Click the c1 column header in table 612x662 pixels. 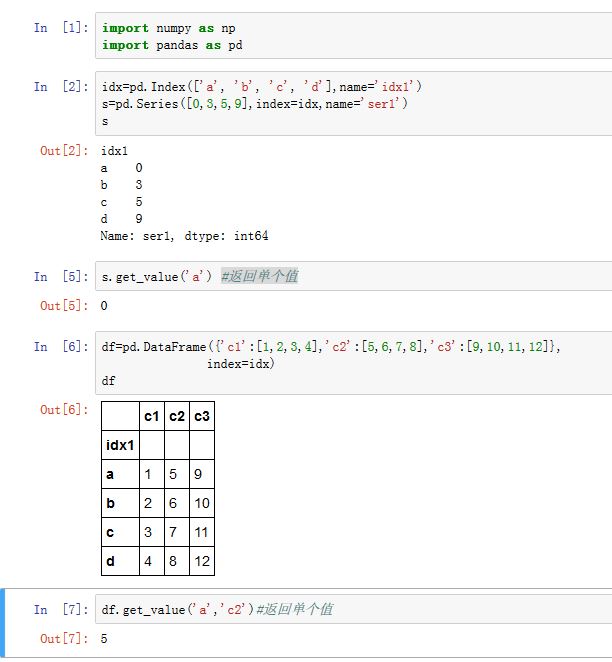pyautogui.click(x=152, y=416)
